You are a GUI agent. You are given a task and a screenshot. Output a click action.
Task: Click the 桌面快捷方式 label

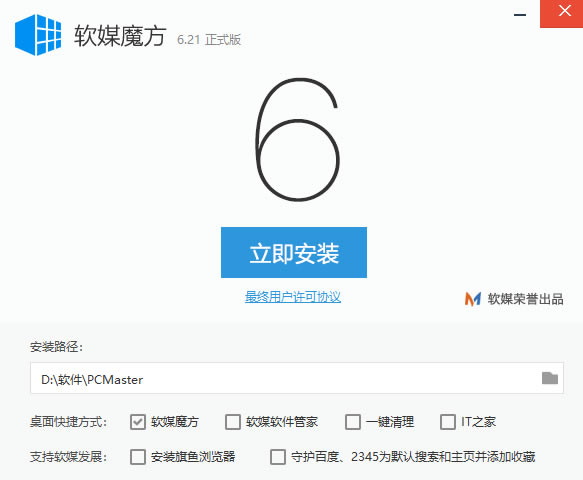pyautogui.click(x=68, y=422)
